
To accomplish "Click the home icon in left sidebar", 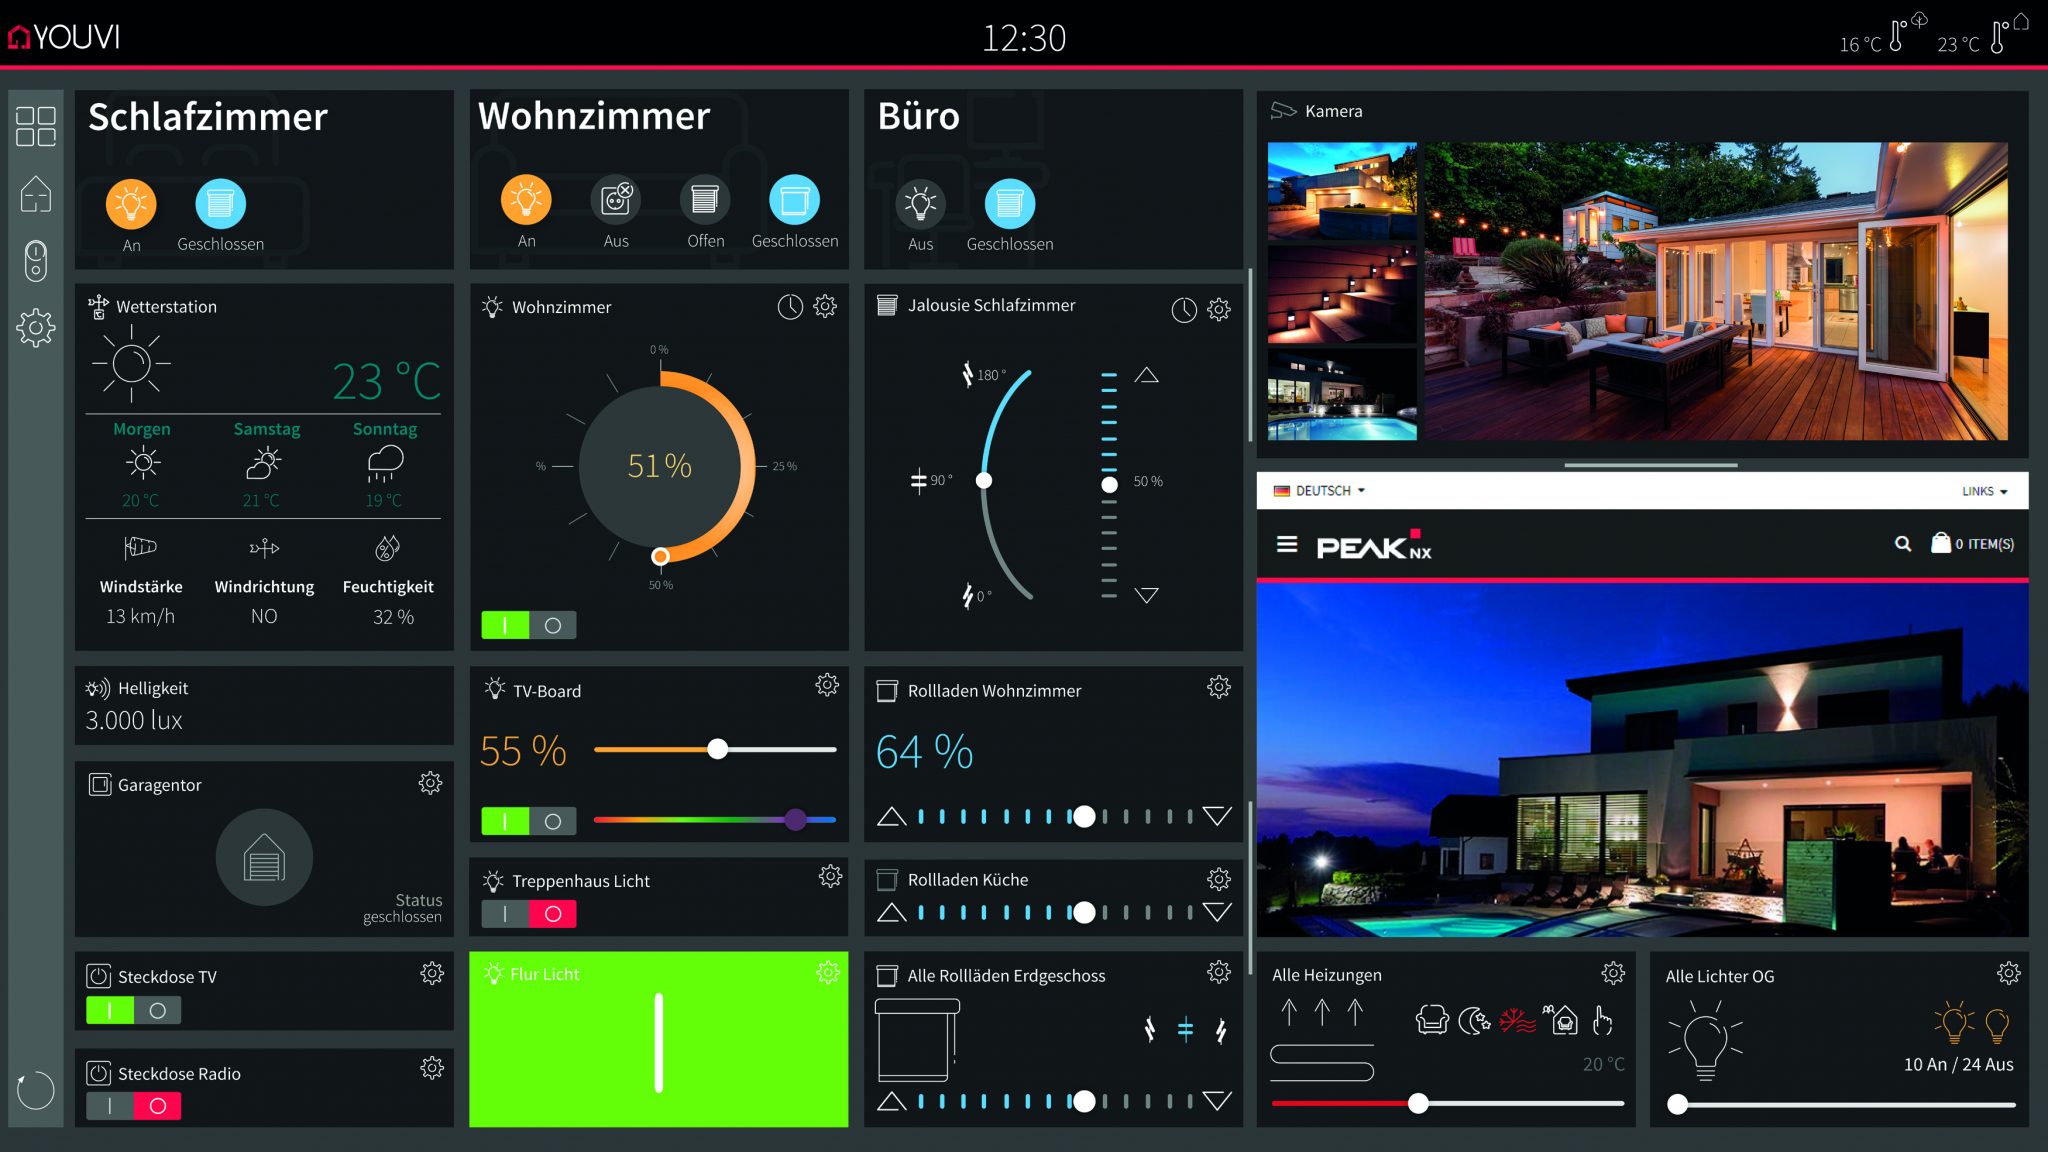I will pyautogui.click(x=36, y=194).
